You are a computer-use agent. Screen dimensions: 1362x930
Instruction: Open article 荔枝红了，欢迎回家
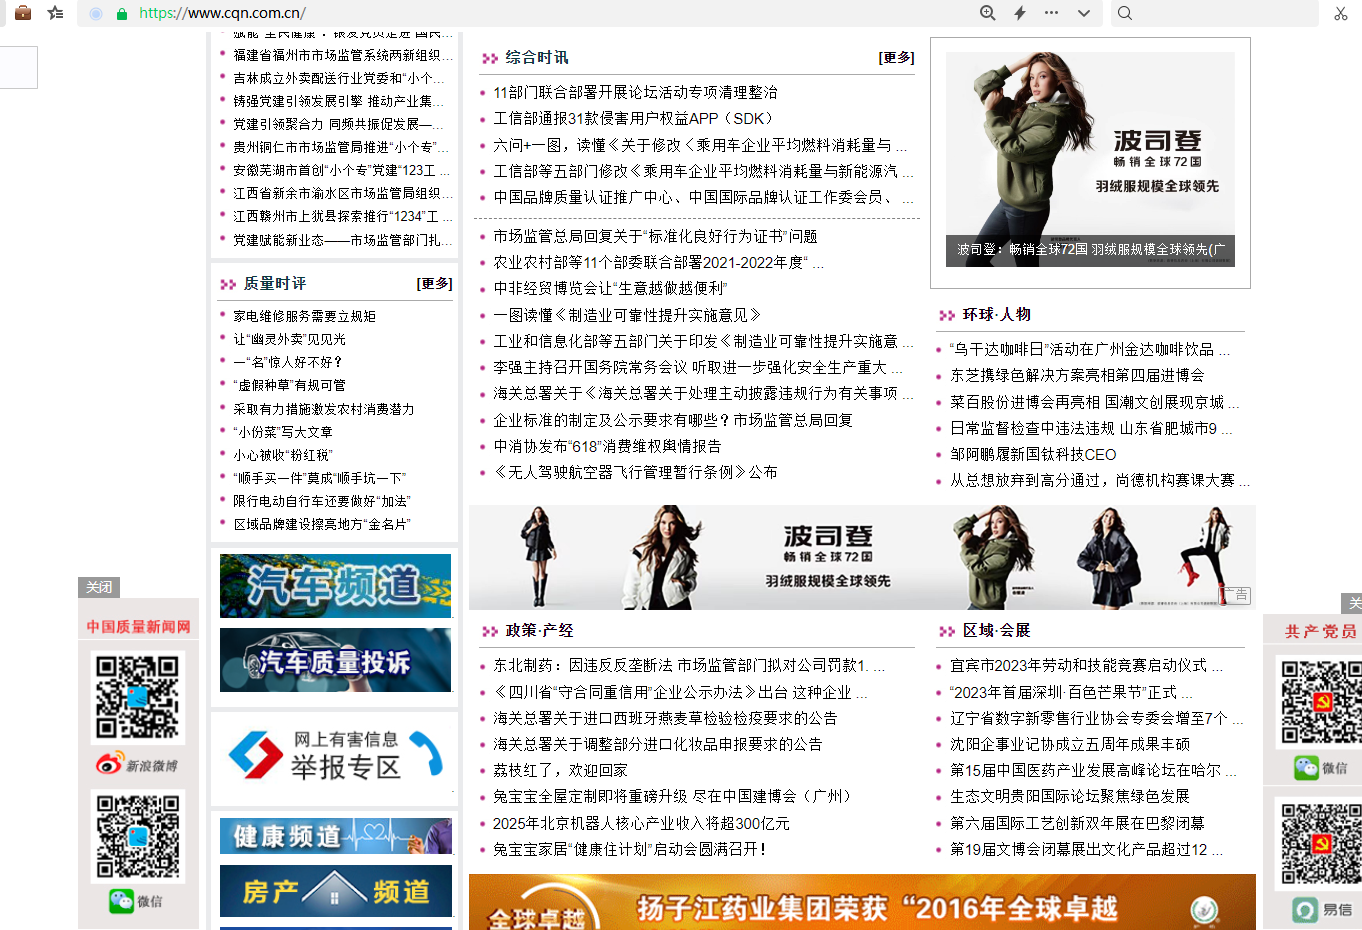point(560,770)
